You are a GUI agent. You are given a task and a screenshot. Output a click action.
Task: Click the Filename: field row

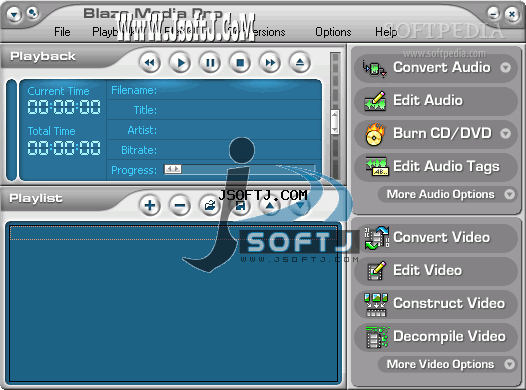[214, 90]
